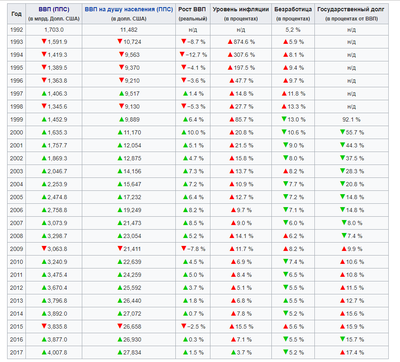Click the red down arrow beside −7.8 %

click(x=183, y=248)
